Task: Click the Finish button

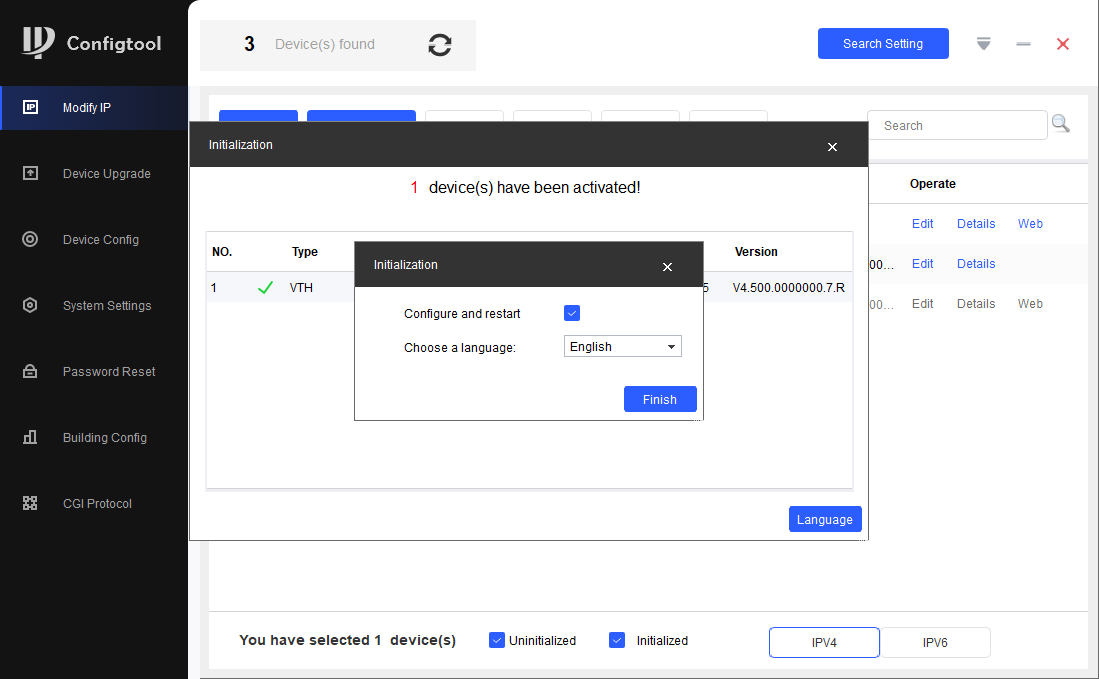Action: click(x=660, y=399)
